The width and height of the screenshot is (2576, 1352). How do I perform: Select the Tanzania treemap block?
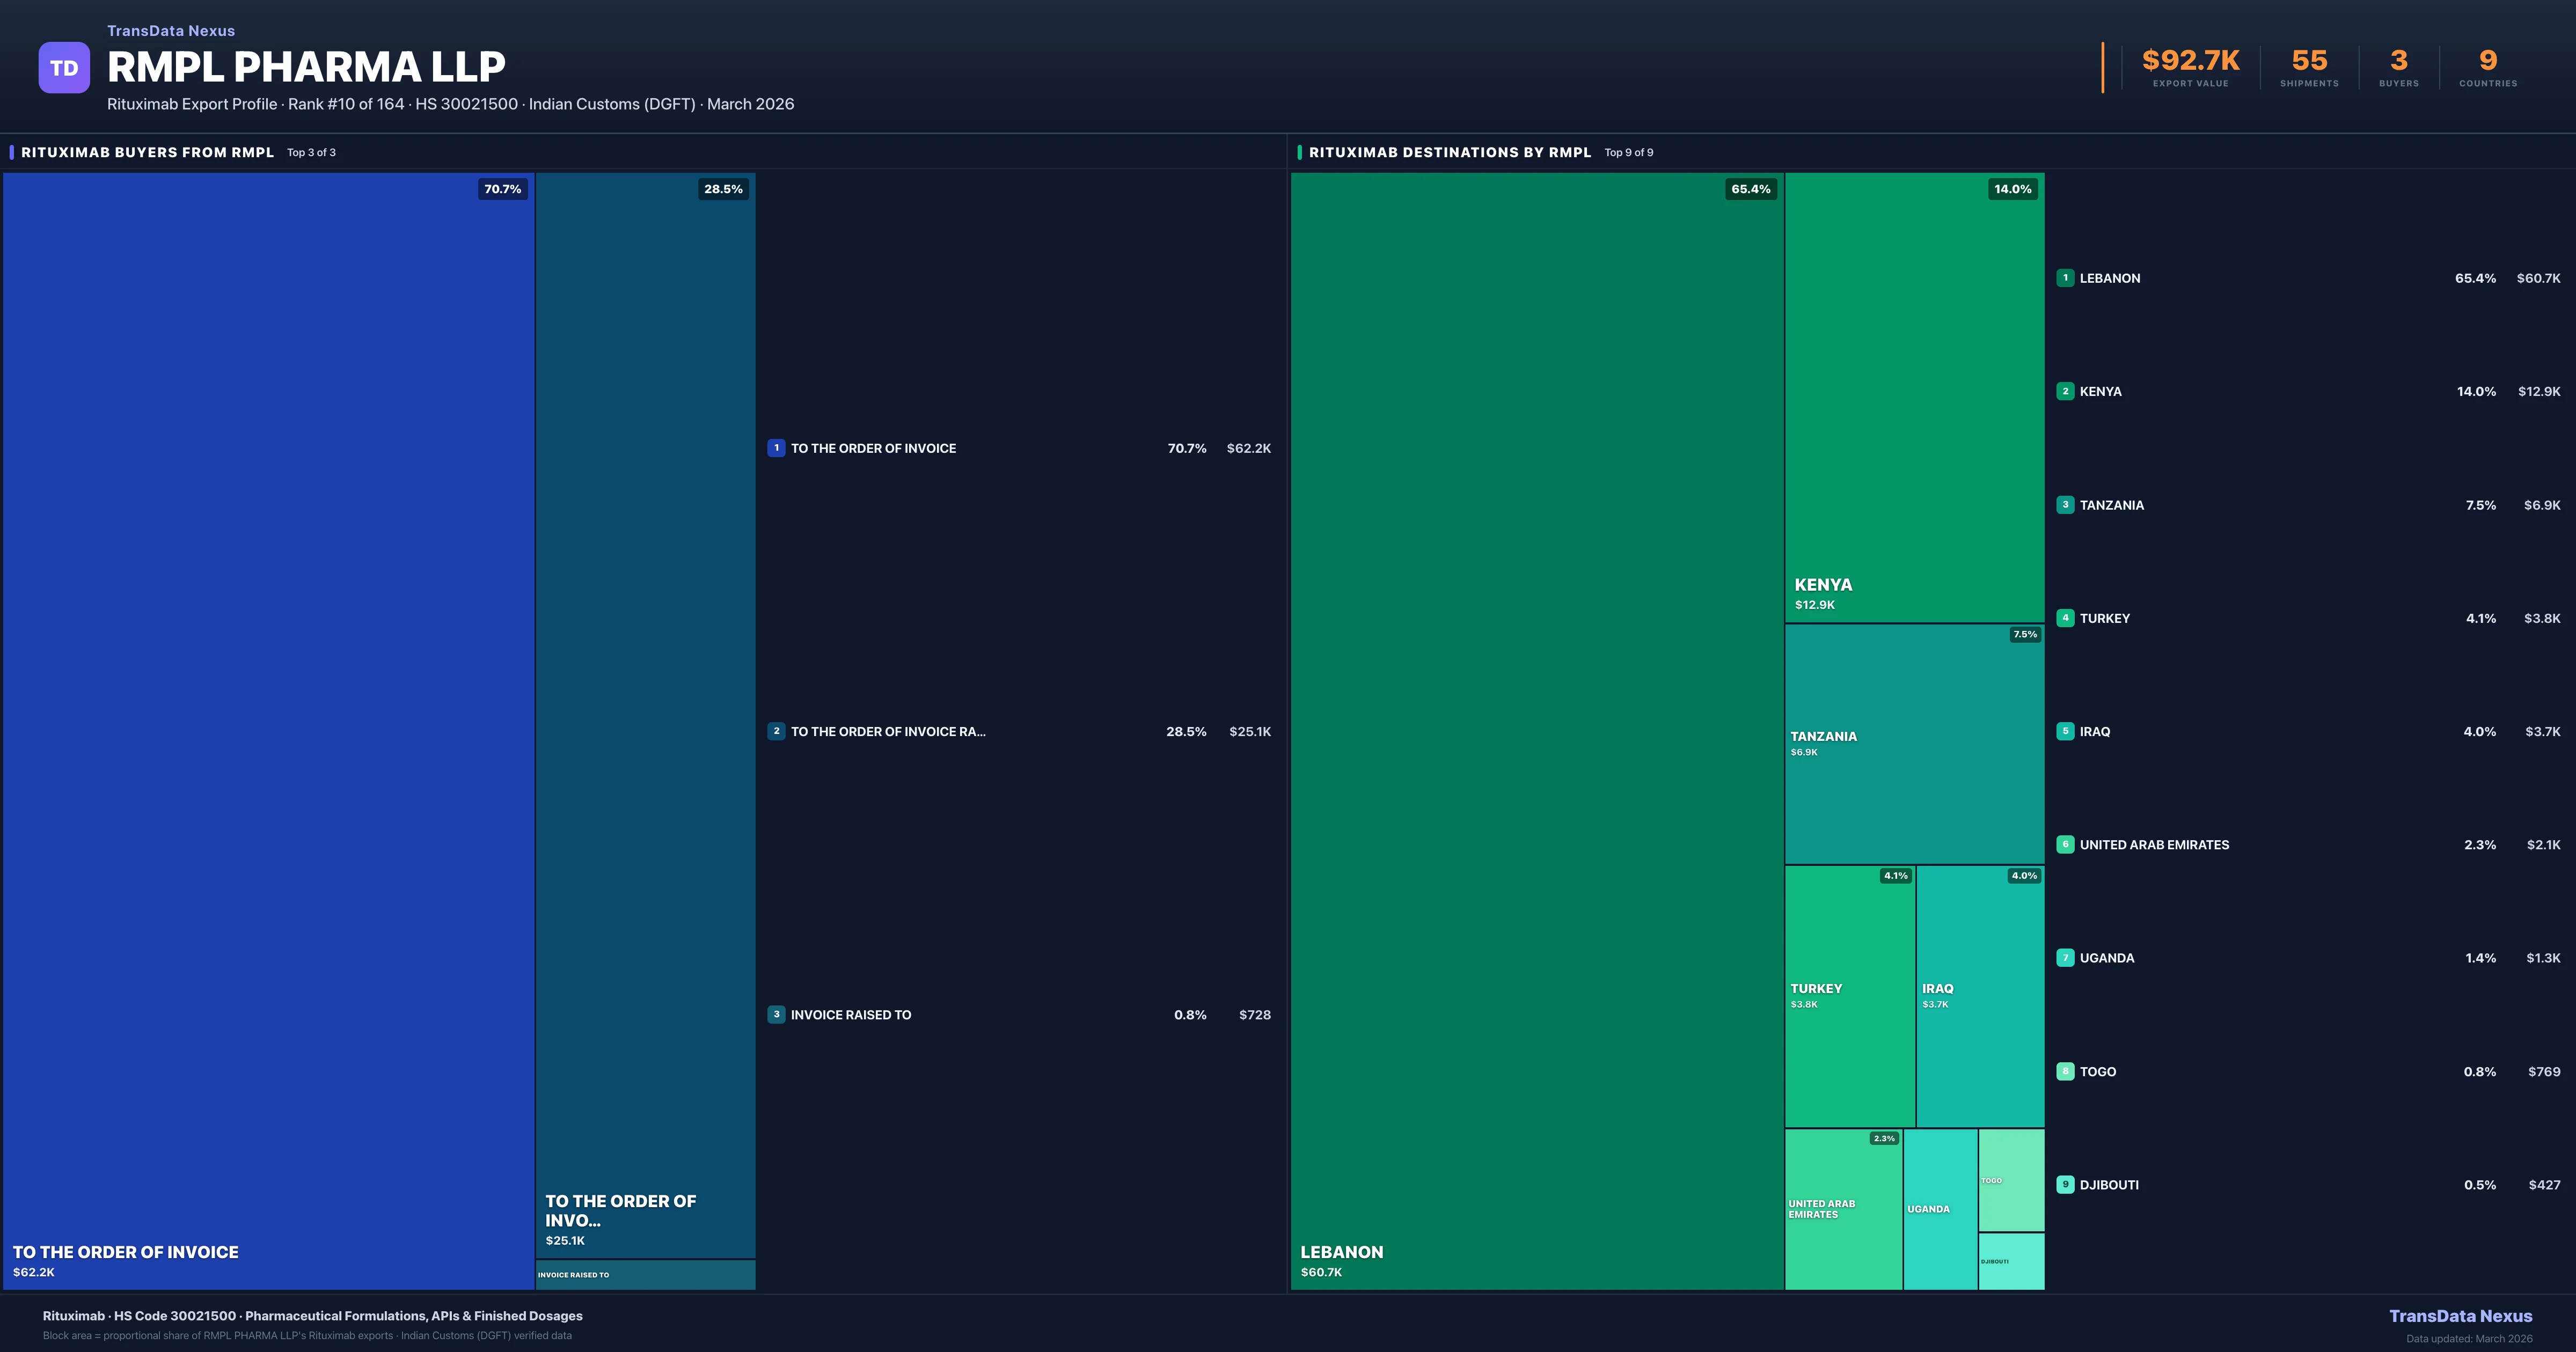[1914, 744]
